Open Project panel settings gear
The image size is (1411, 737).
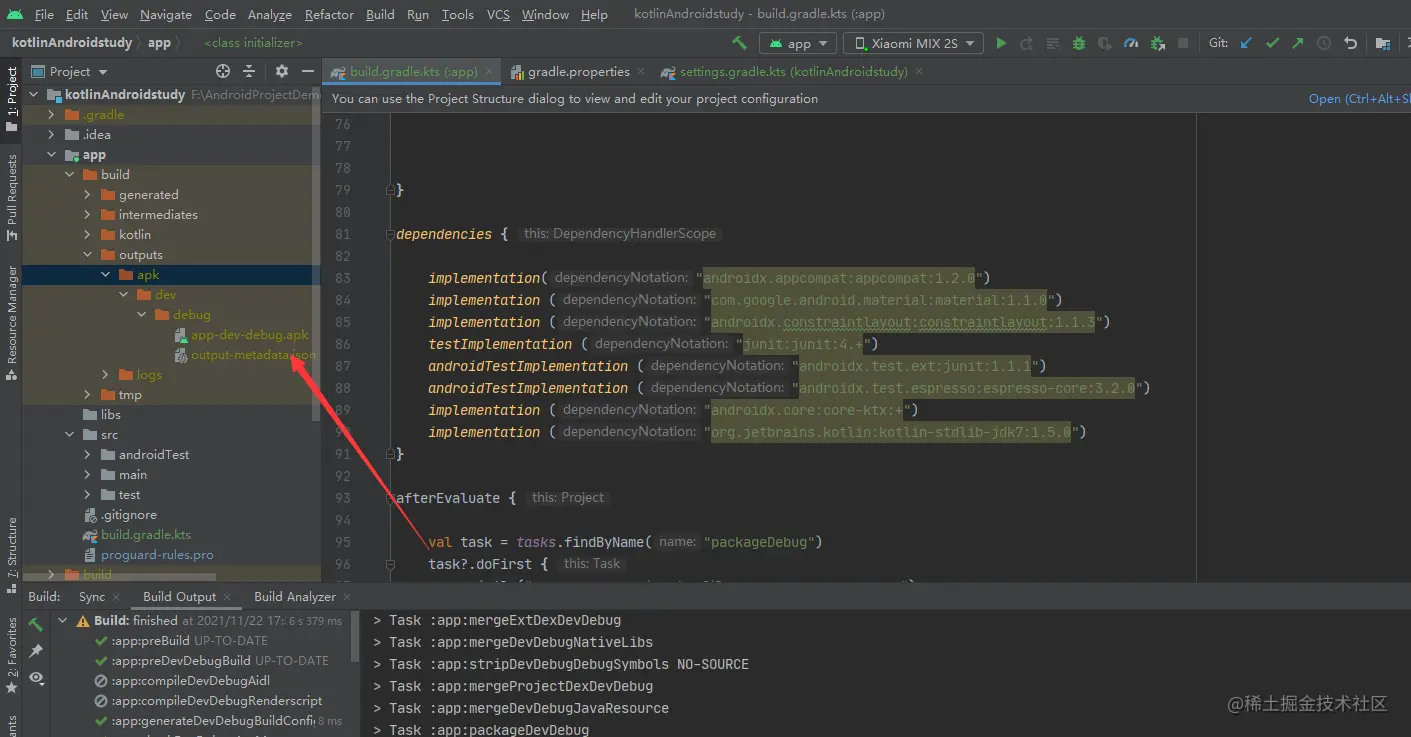(x=282, y=71)
